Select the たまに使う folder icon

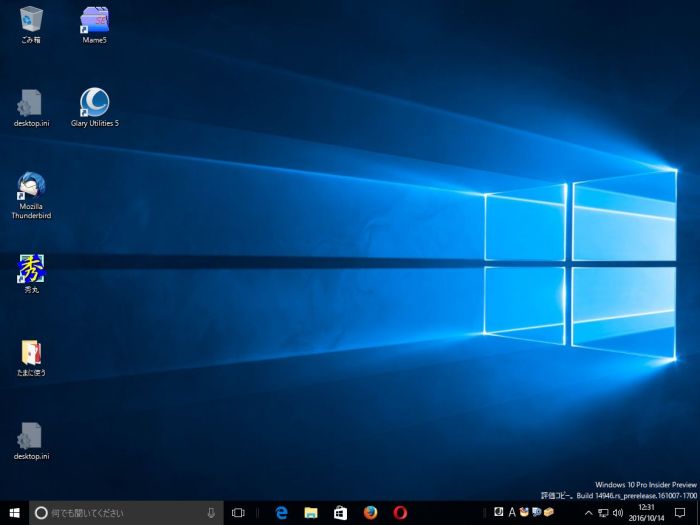[31, 353]
